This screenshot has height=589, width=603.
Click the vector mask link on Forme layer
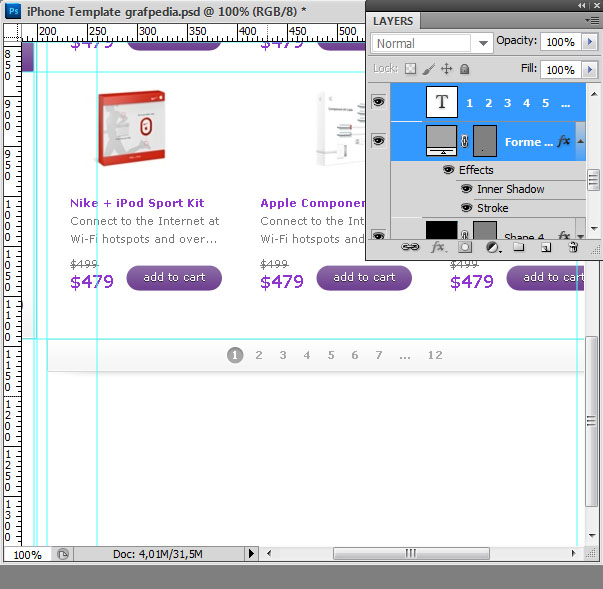[x=465, y=141]
